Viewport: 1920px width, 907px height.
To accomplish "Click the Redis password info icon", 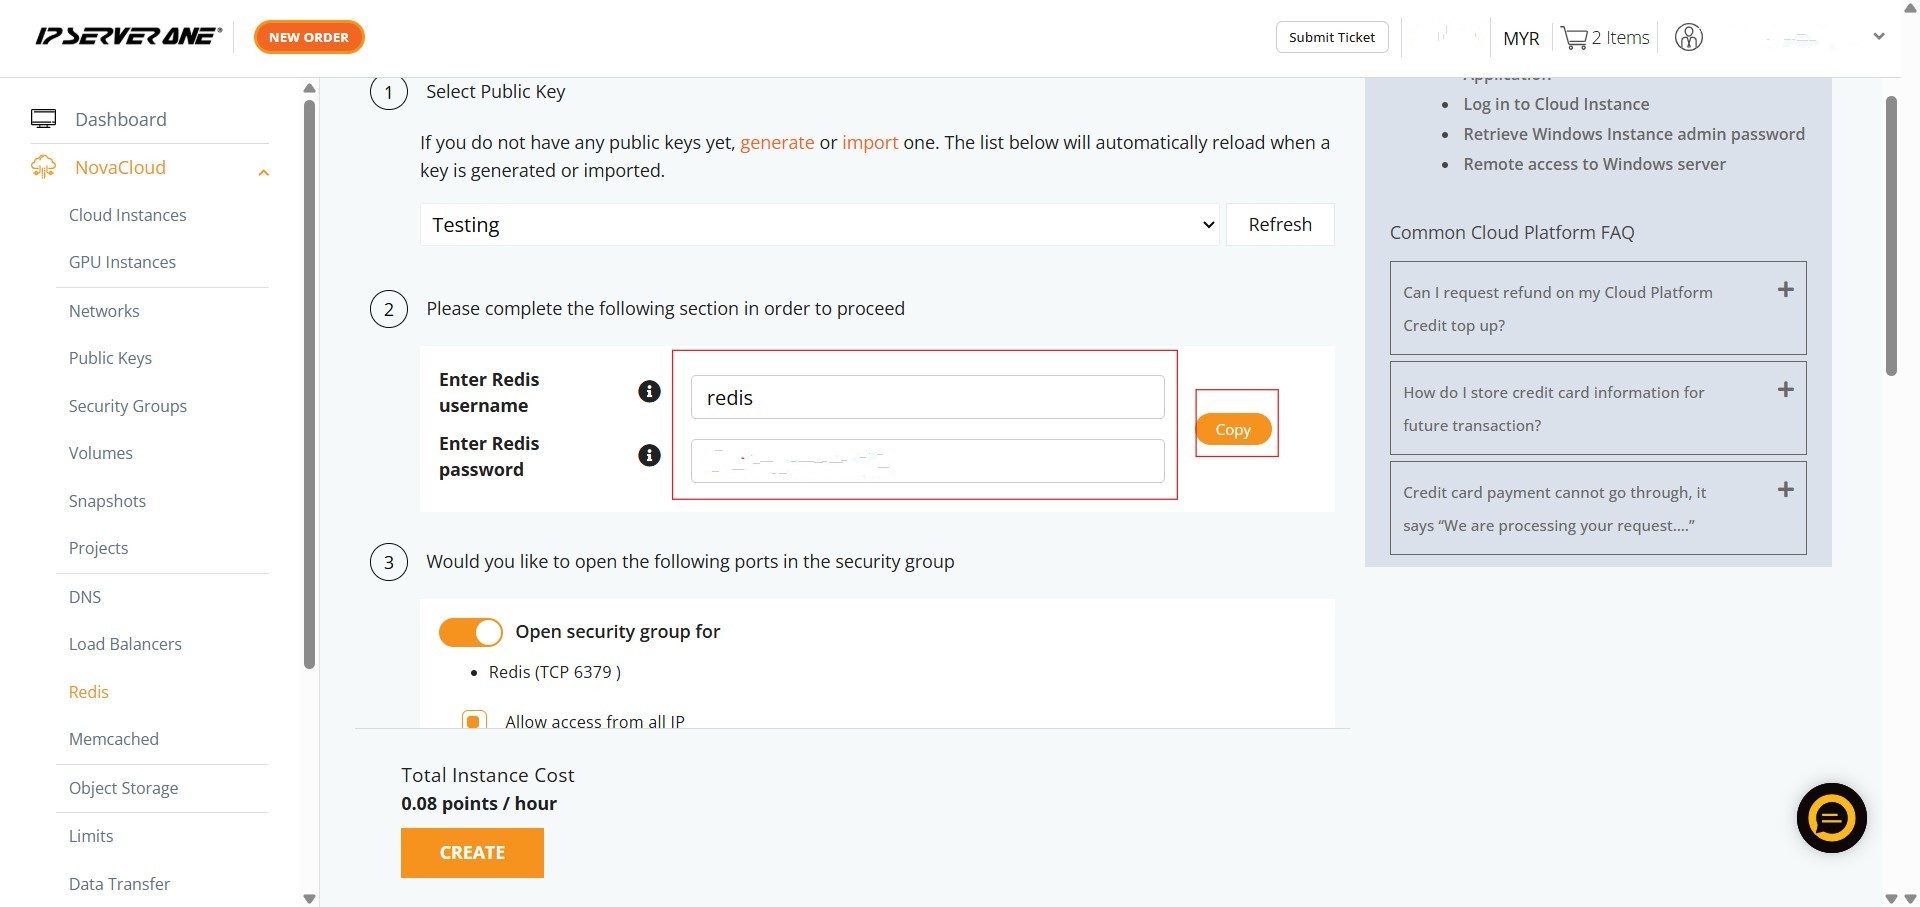I will 649,456.
